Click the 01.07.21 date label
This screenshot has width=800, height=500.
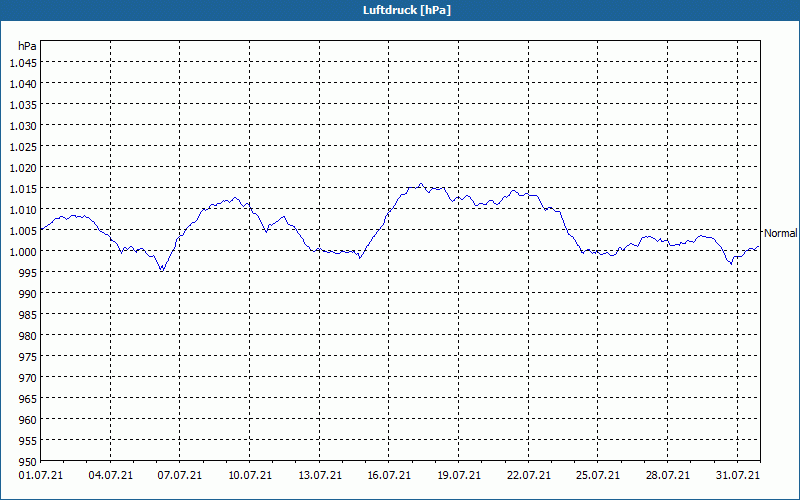(41, 476)
